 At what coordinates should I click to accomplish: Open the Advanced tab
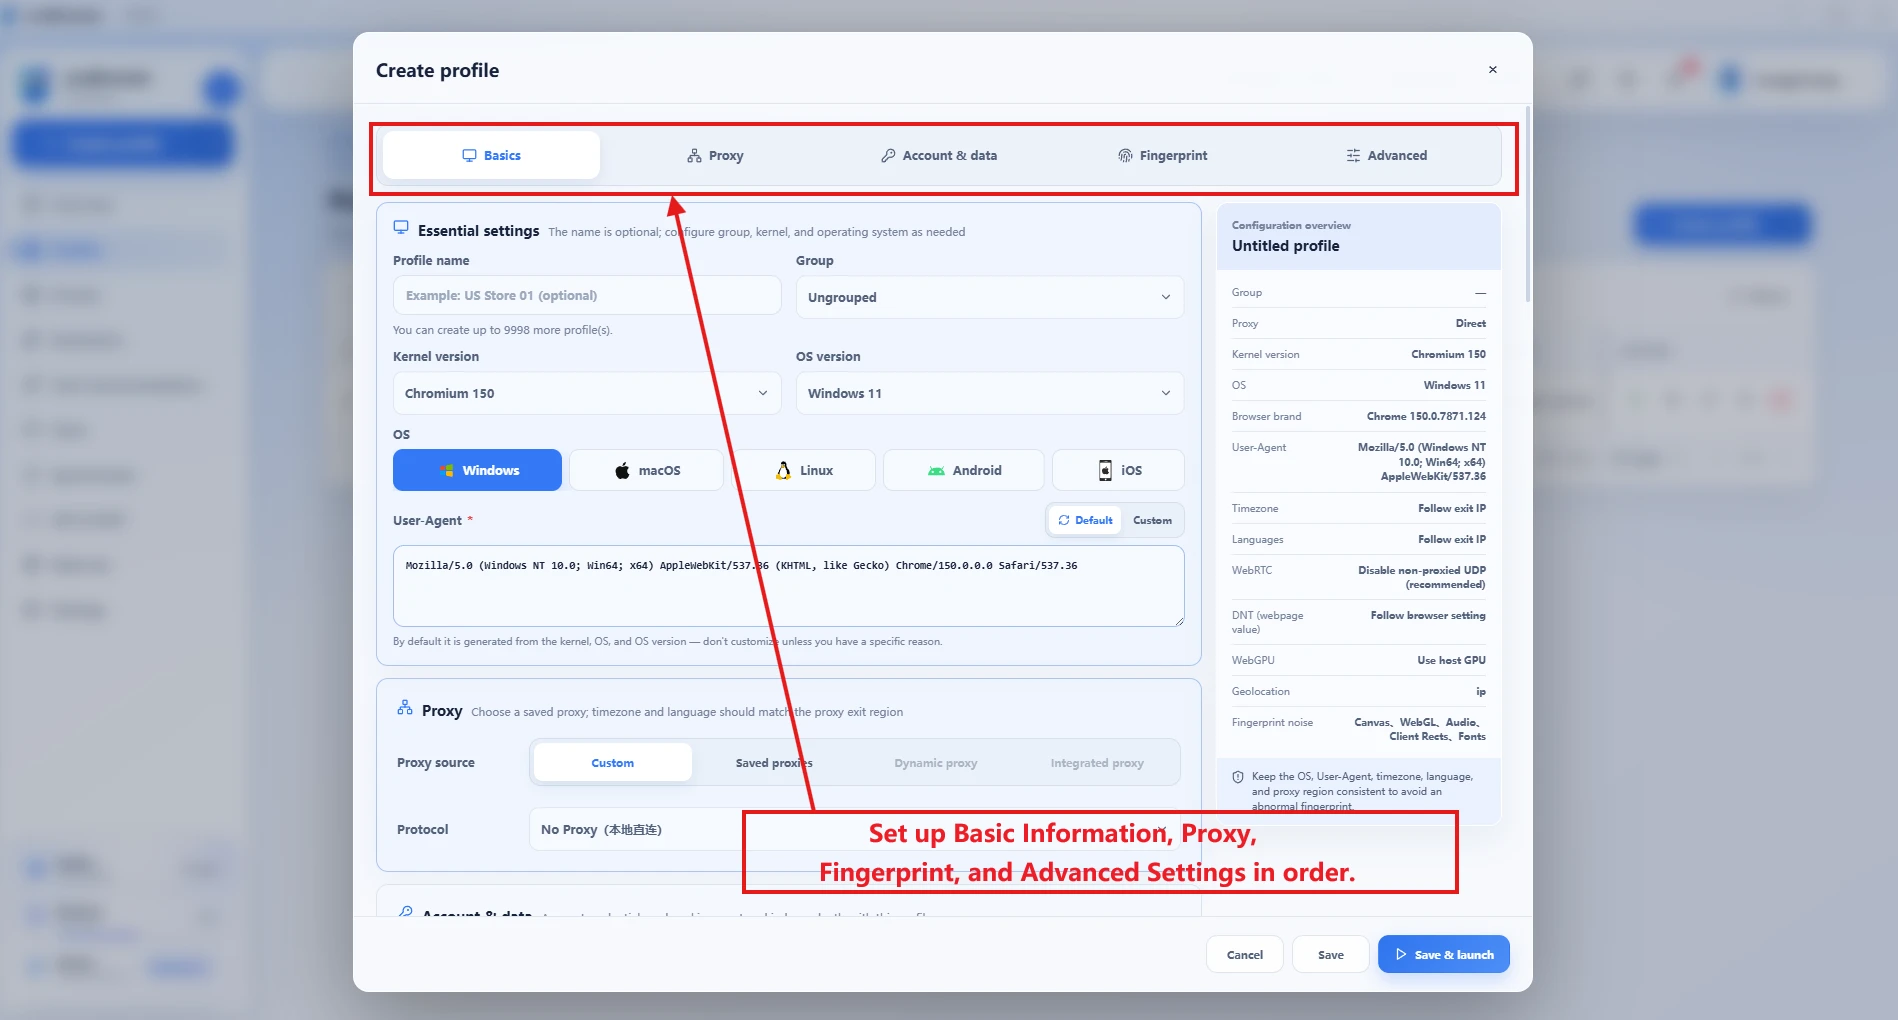click(1386, 155)
